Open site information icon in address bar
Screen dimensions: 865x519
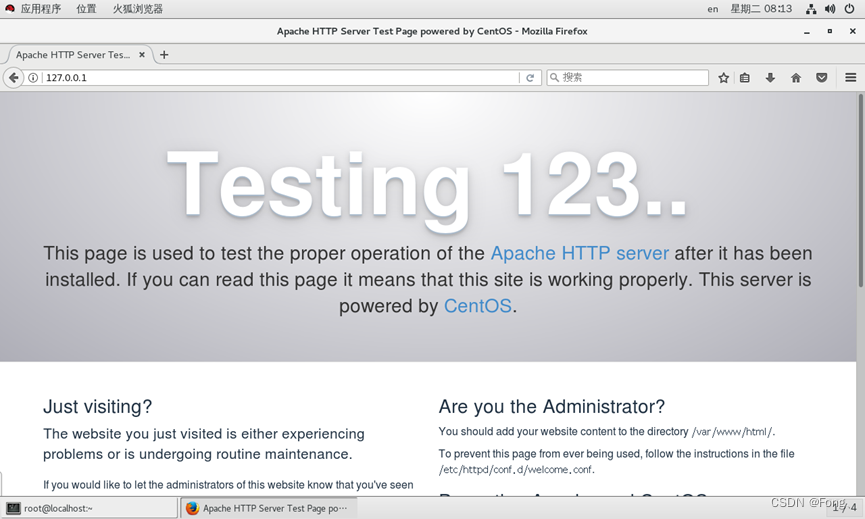click(33, 78)
